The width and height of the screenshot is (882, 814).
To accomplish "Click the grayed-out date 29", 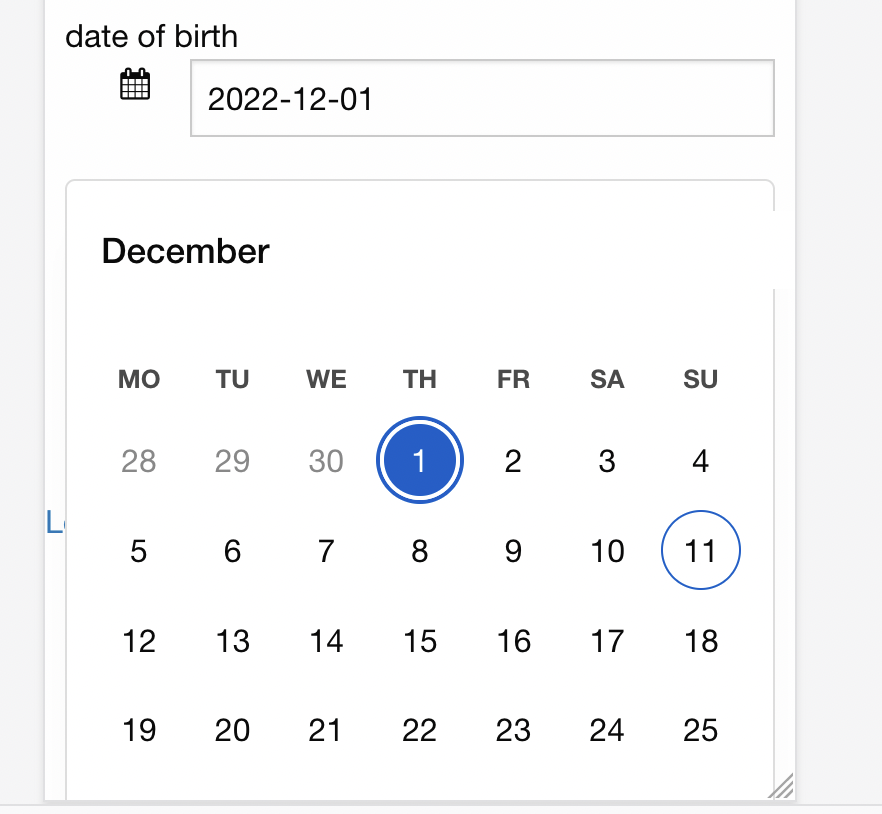I will click(232, 461).
